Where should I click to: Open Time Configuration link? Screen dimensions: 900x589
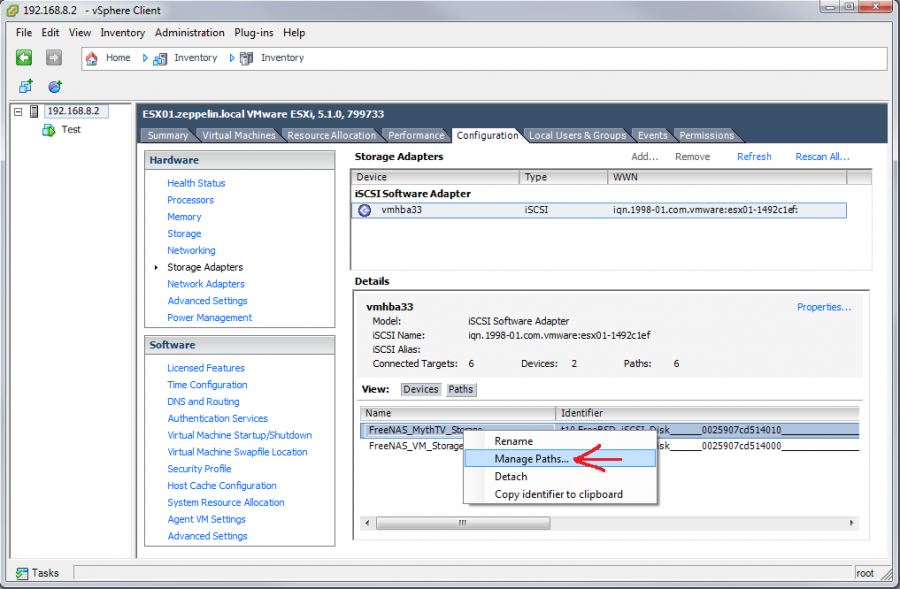pyautogui.click(x=207, y=385)
